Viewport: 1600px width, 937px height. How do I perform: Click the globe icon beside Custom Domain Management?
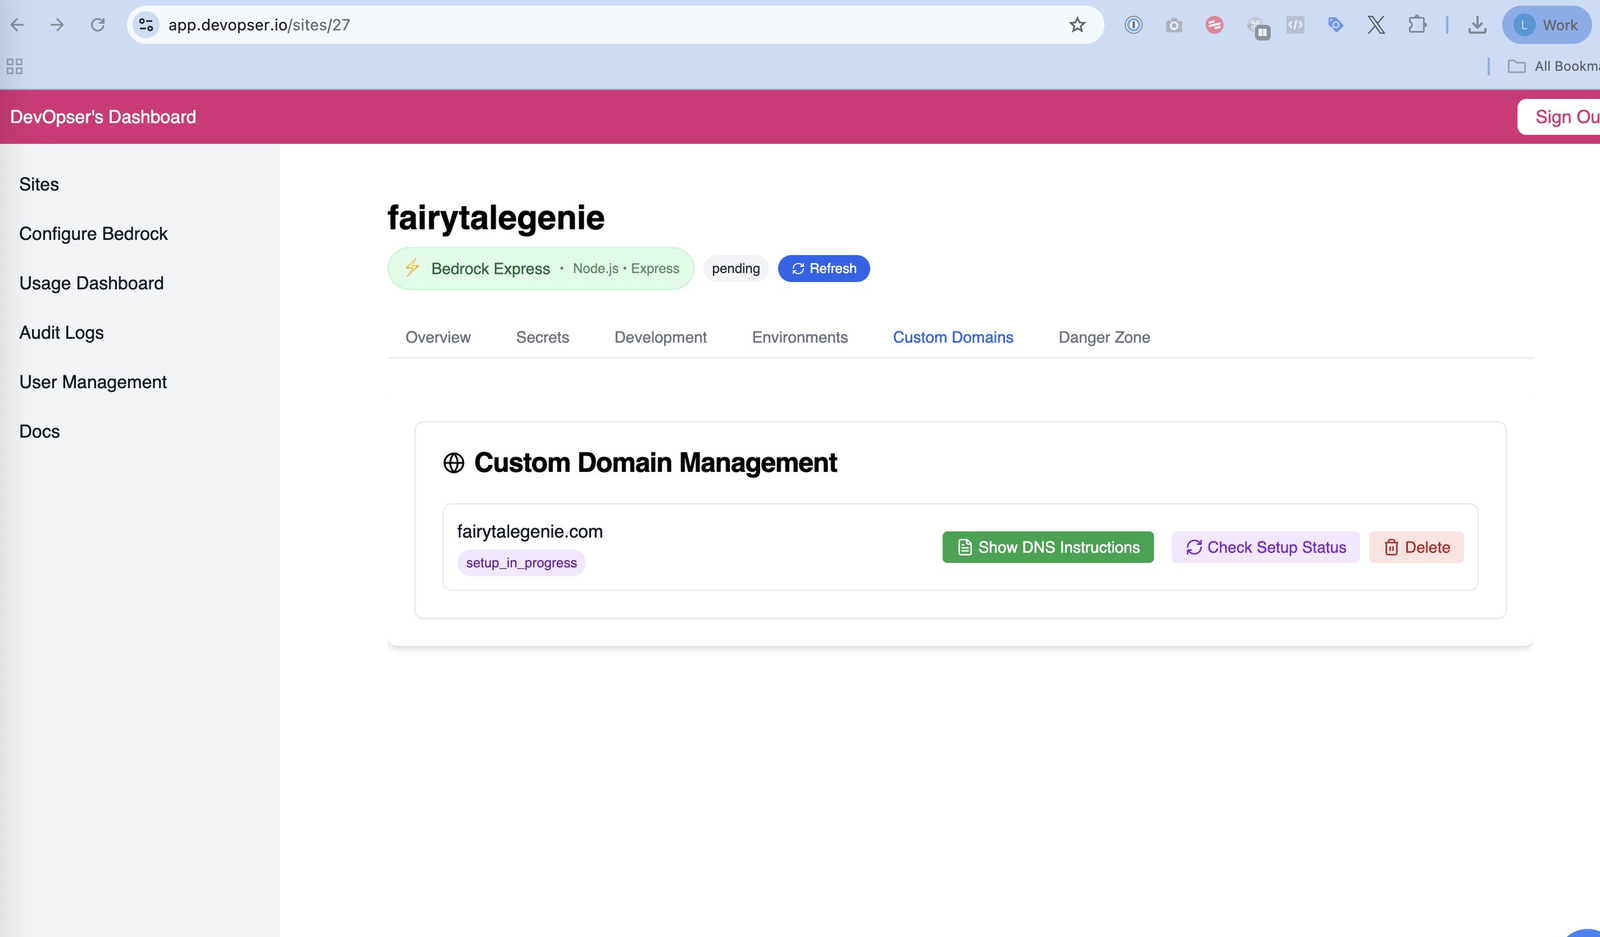pyautogui.click(x=454, y=463)
